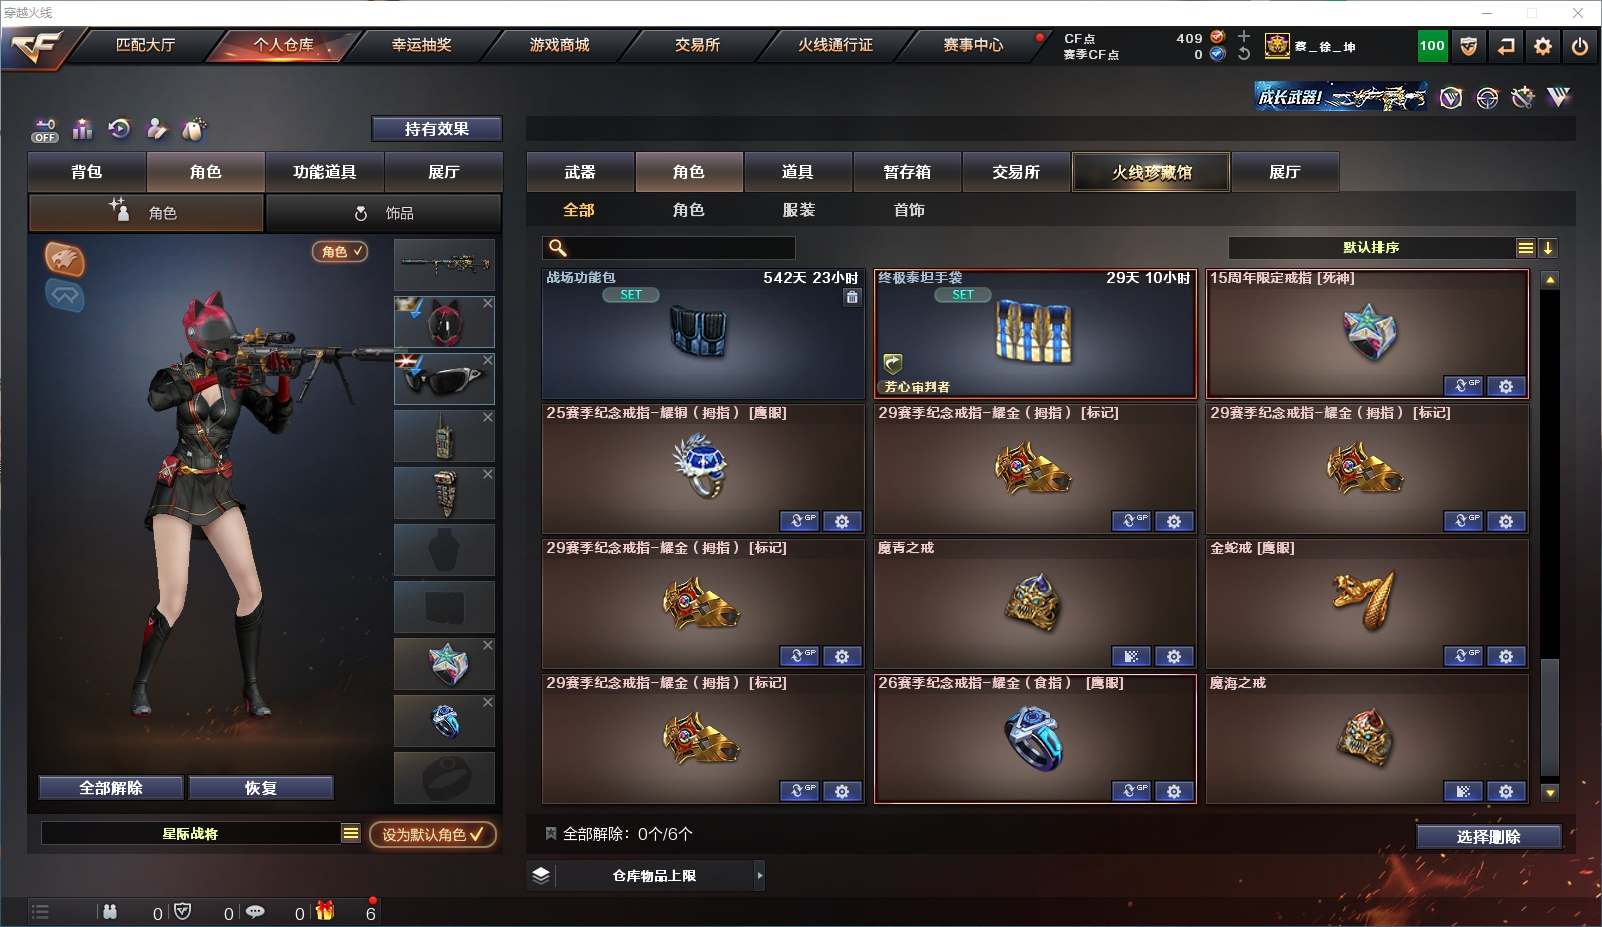This screenshot has height=927, width=1602.
Task: Click the gift box icon in status bar
Action: (324, 911)
